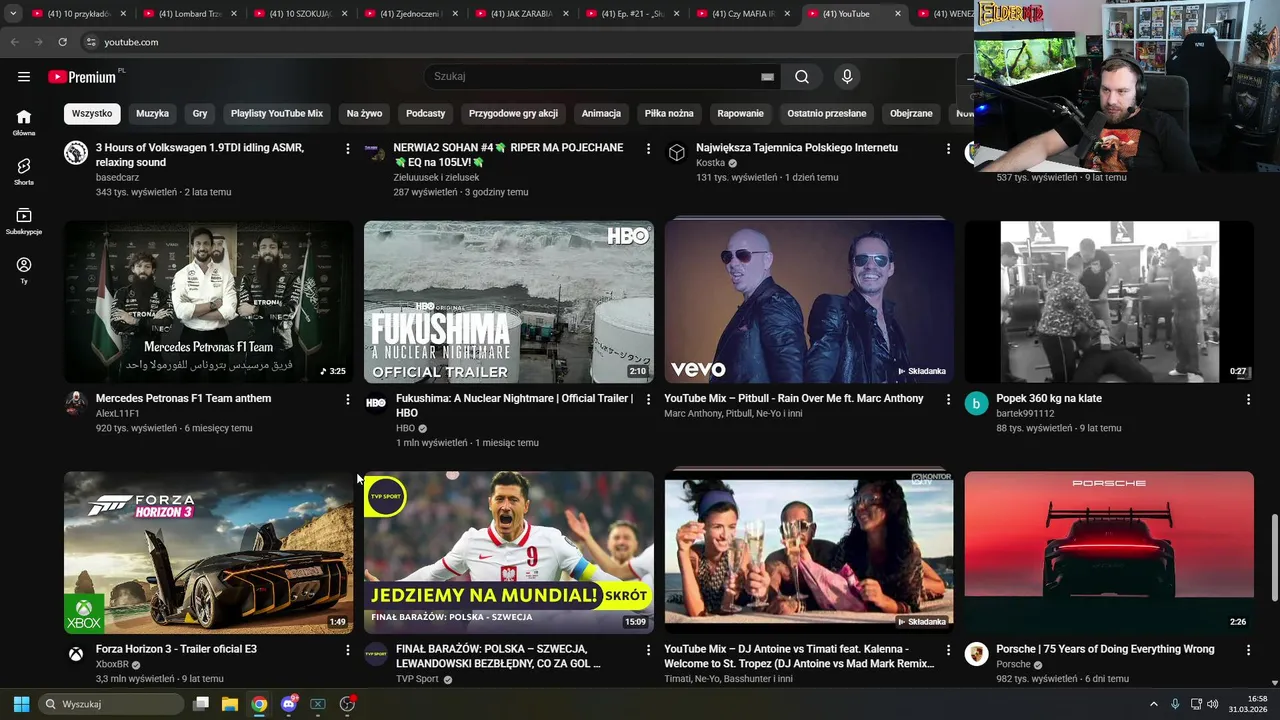Open the Ty profile section in sidebar
Image resolution: width=1280 pixels, height=720 pixels.
pyautogui.click(x=24, y=270)
